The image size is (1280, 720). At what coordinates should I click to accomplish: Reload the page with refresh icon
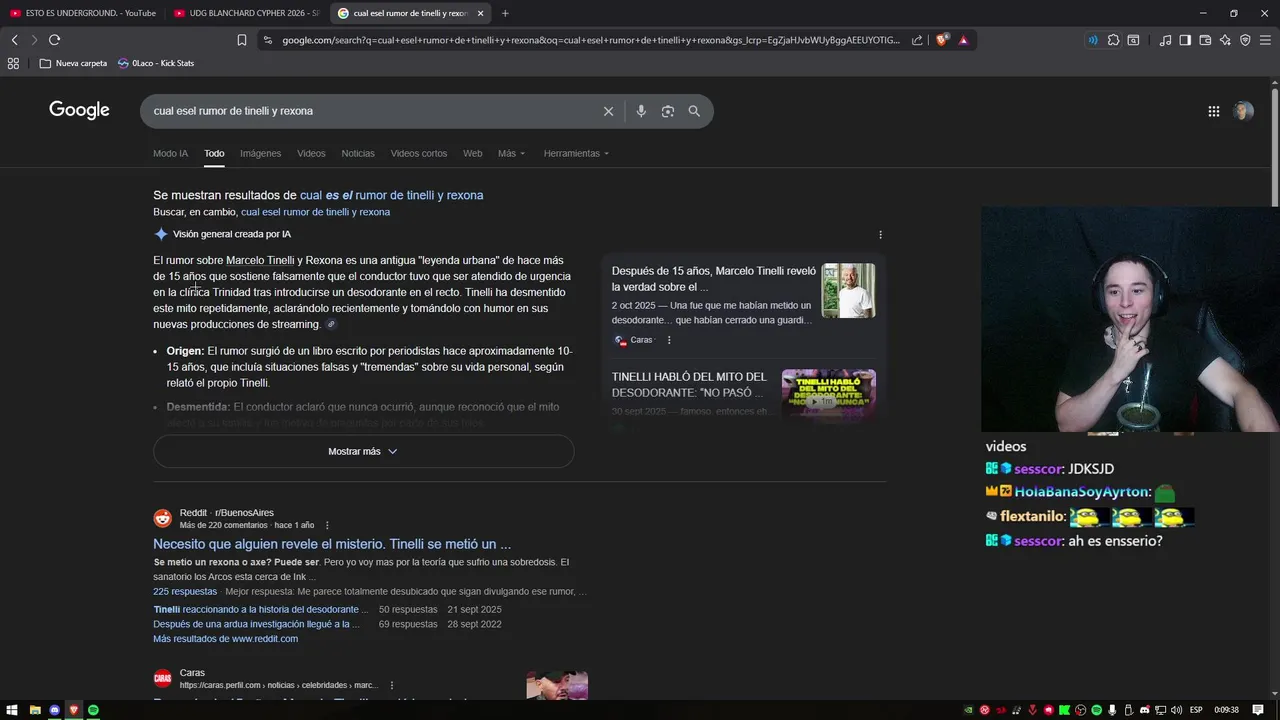[x=54, y=40]
